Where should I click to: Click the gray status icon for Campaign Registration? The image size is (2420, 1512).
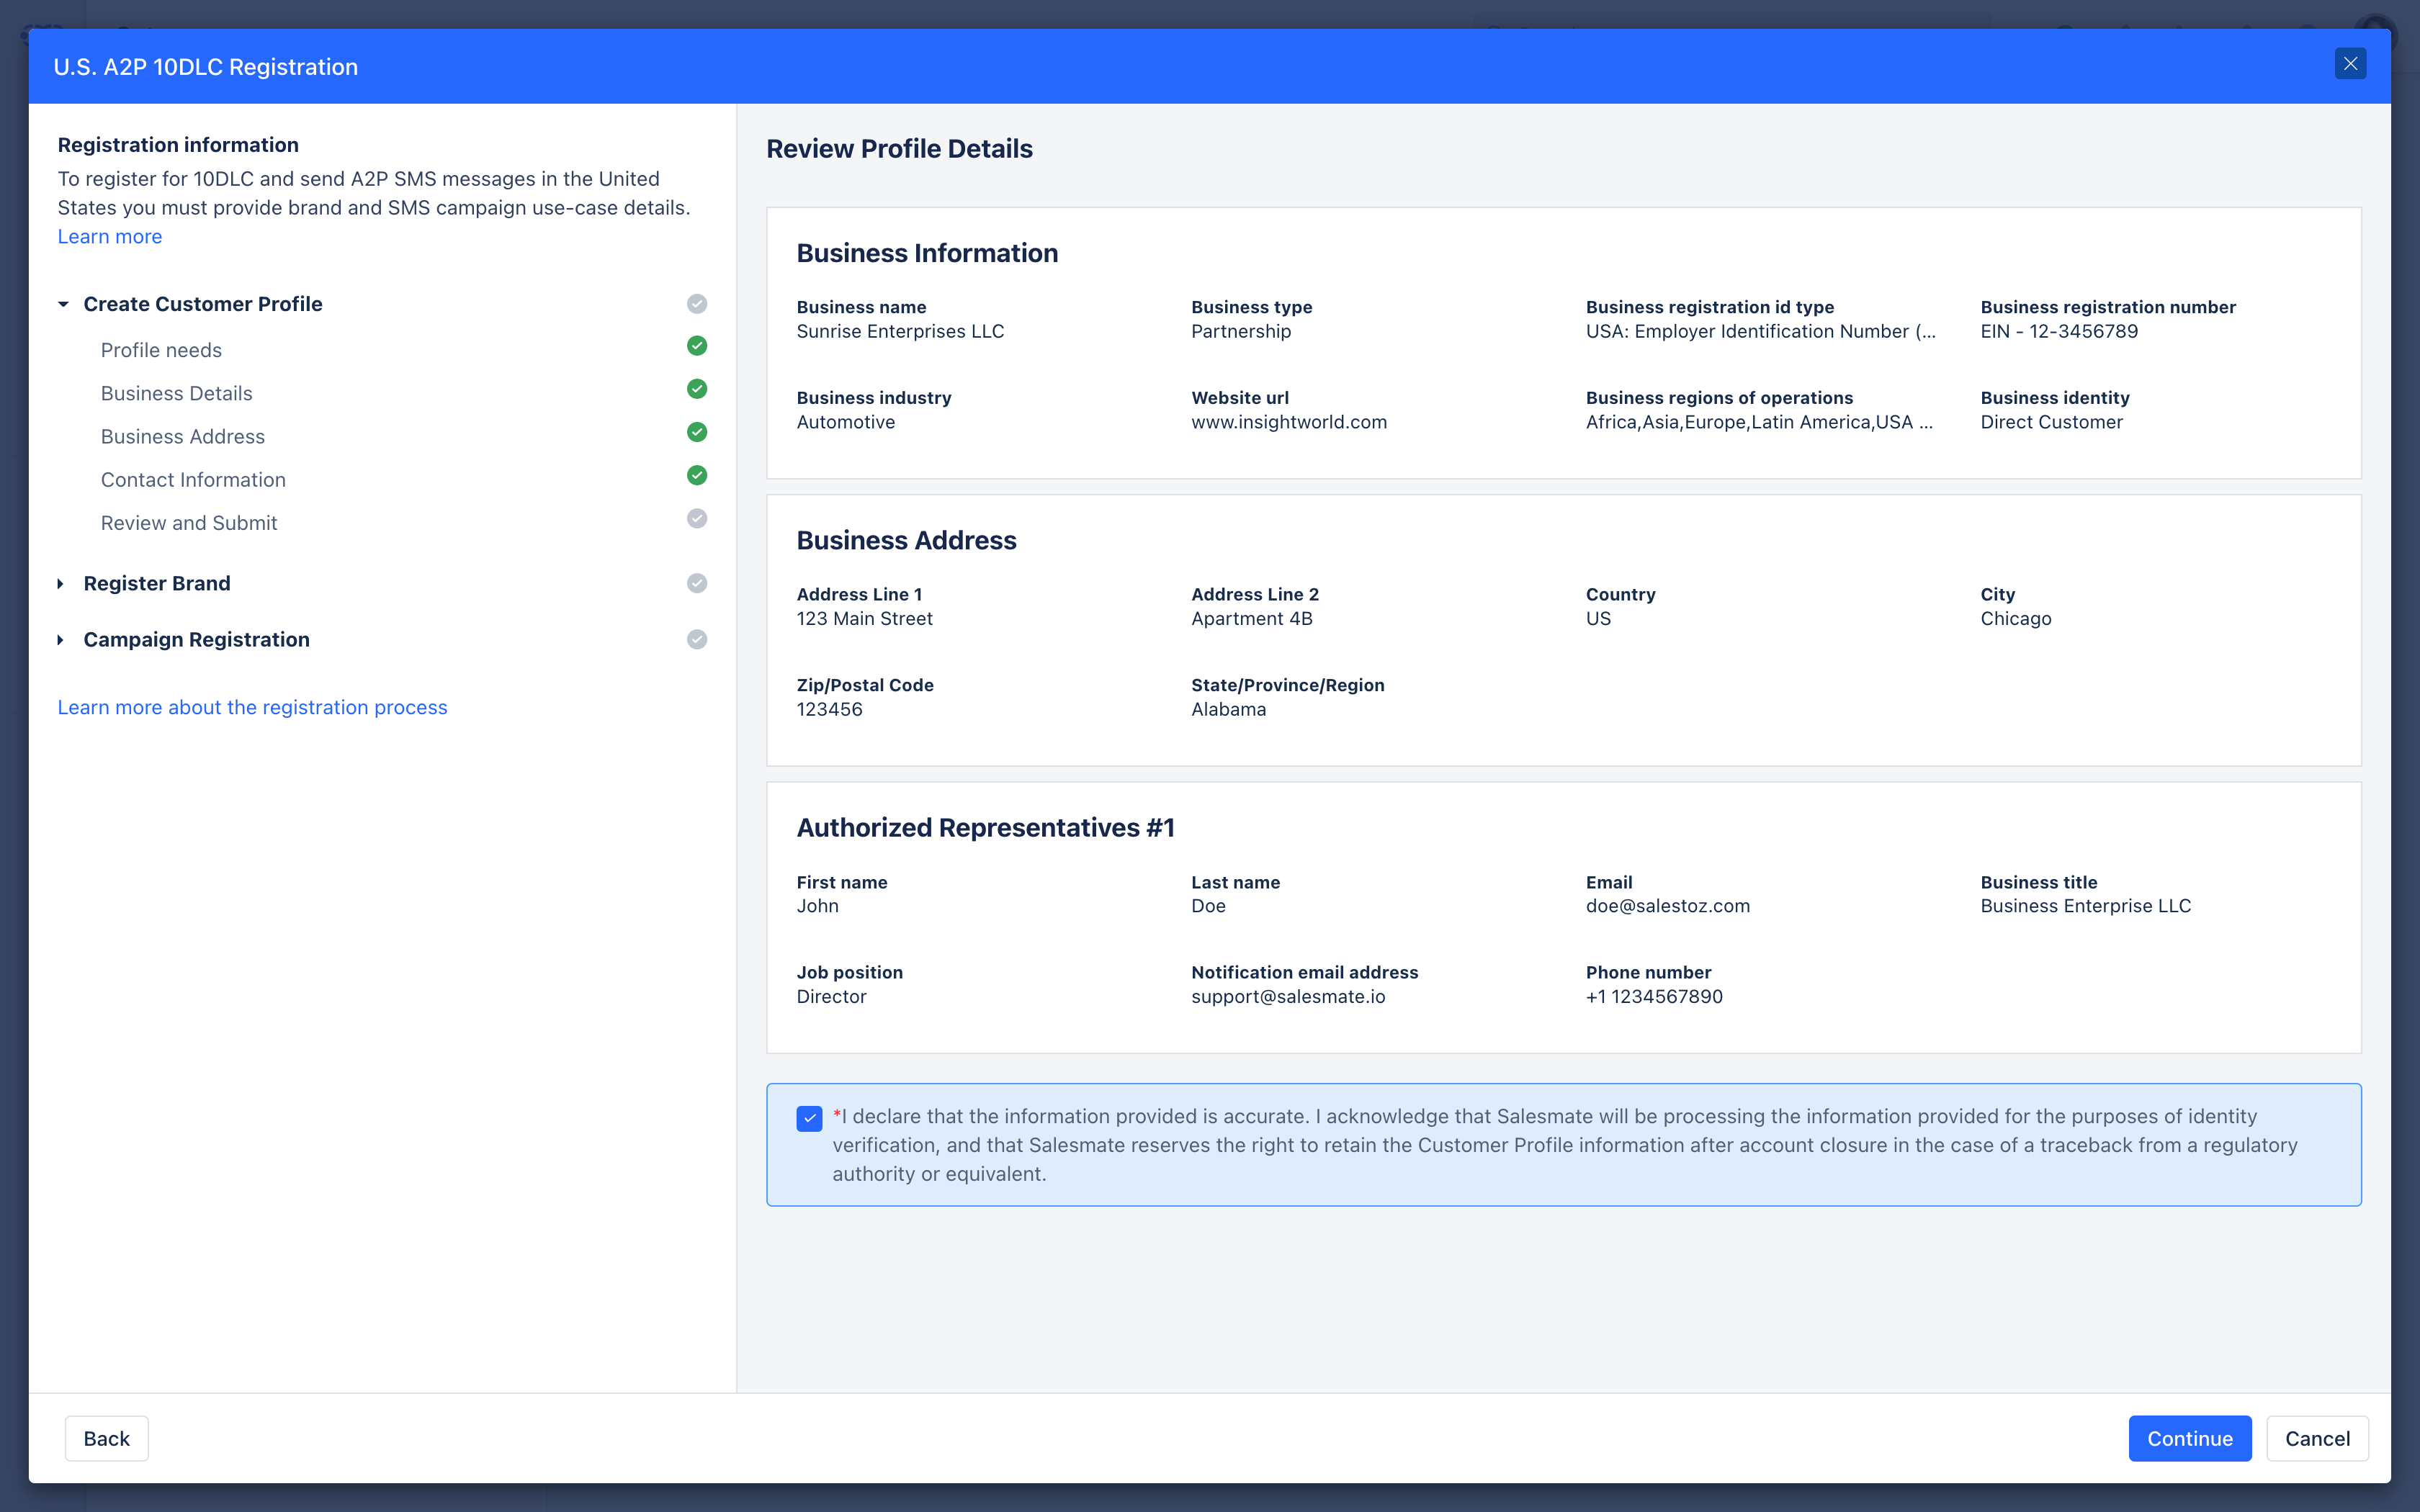coord(697,639)
